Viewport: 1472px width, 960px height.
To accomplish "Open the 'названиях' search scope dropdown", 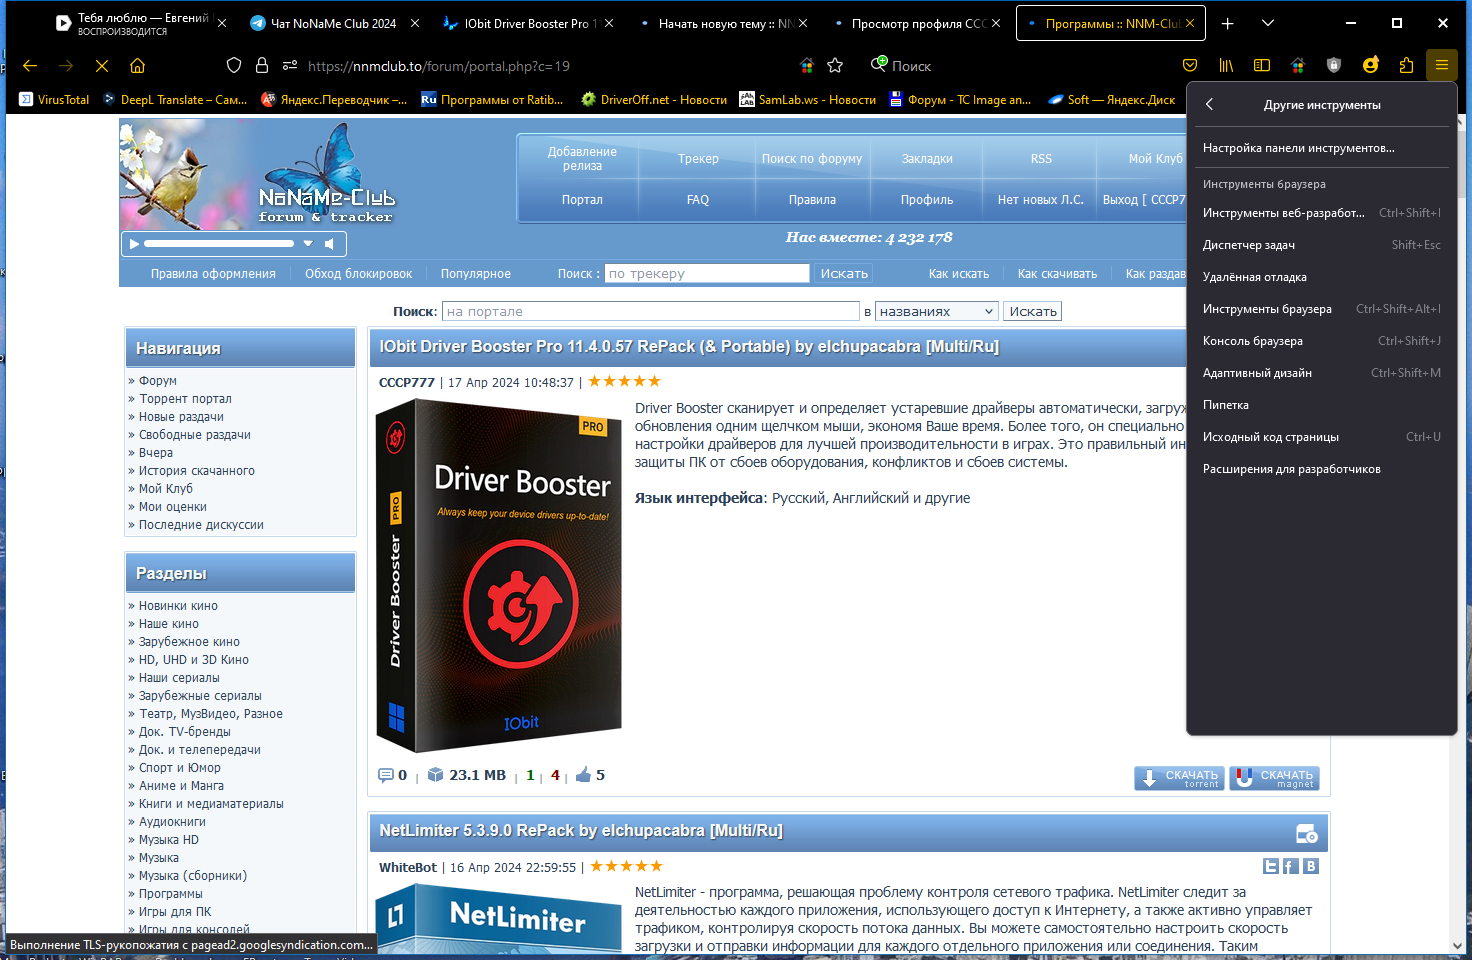I will pos(937,311).
